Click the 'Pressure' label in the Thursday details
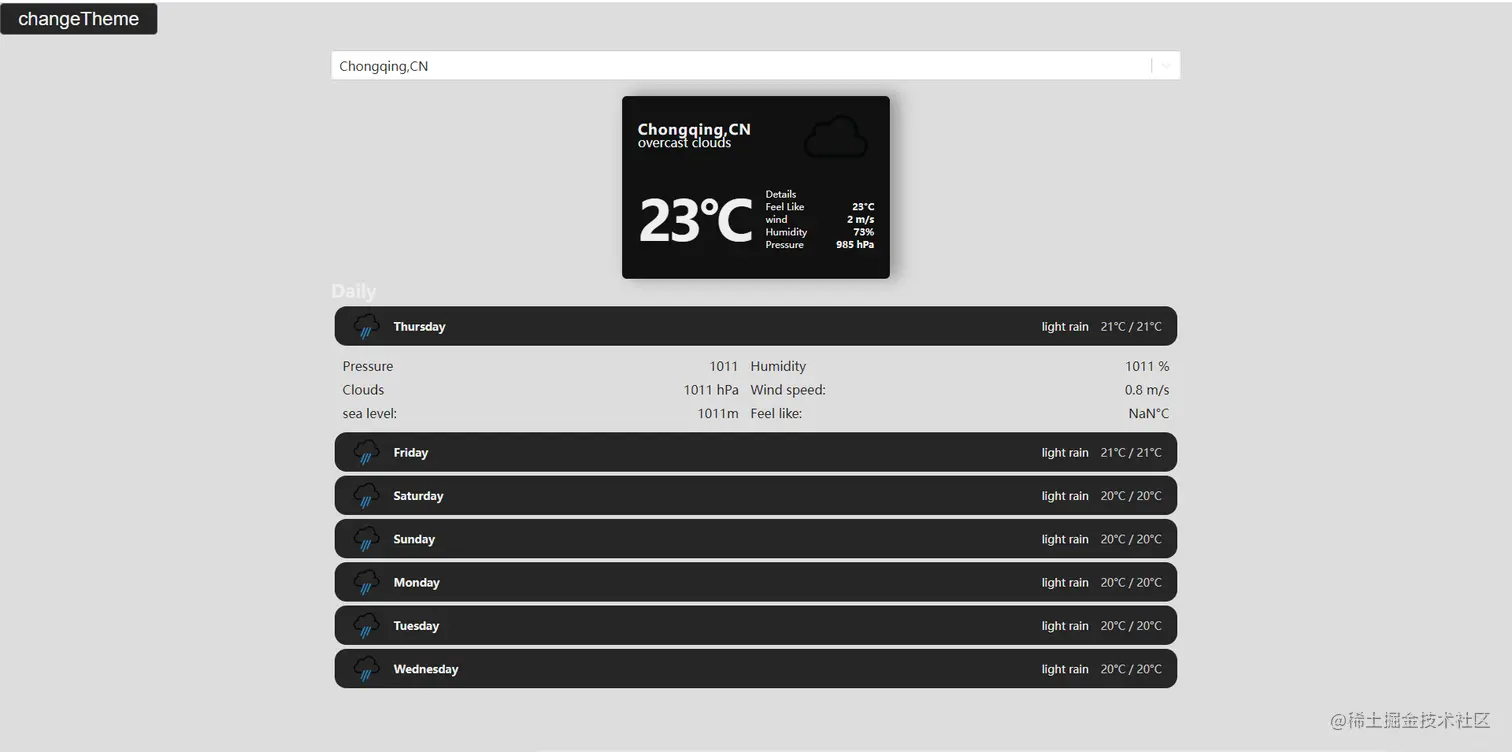Screen dimensions: 1512x752 [368, 367]
